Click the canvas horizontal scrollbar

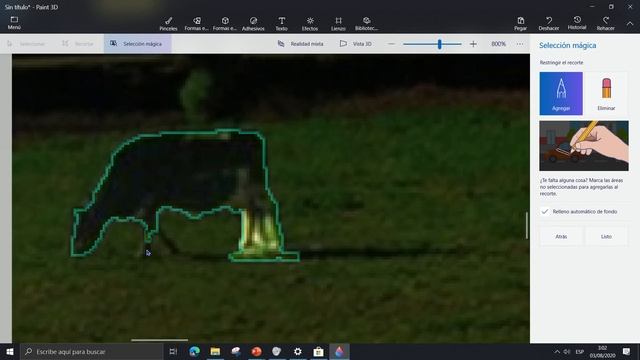tap(159, 340)
